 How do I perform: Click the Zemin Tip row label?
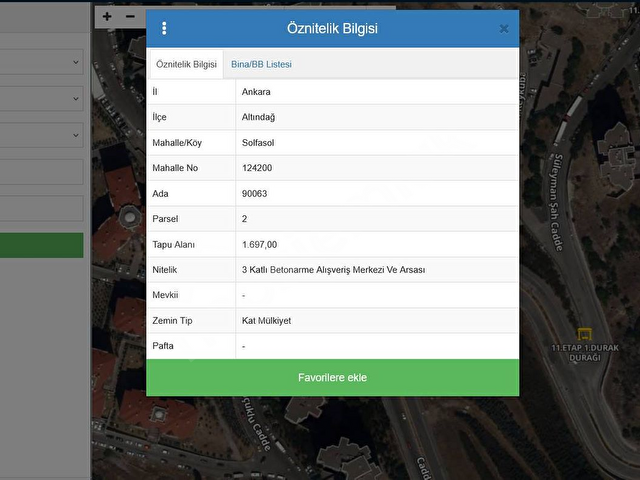click(x=172, y=320)
